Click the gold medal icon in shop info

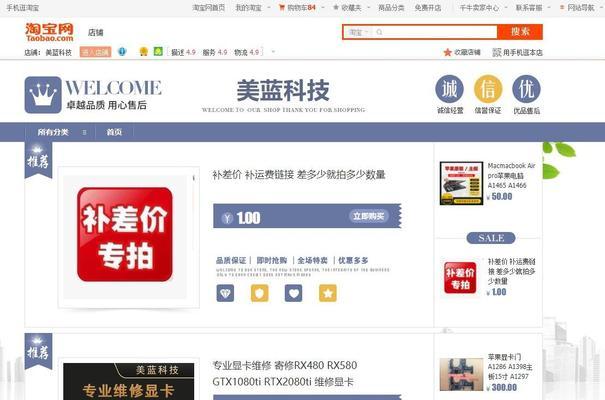[144, 51]
